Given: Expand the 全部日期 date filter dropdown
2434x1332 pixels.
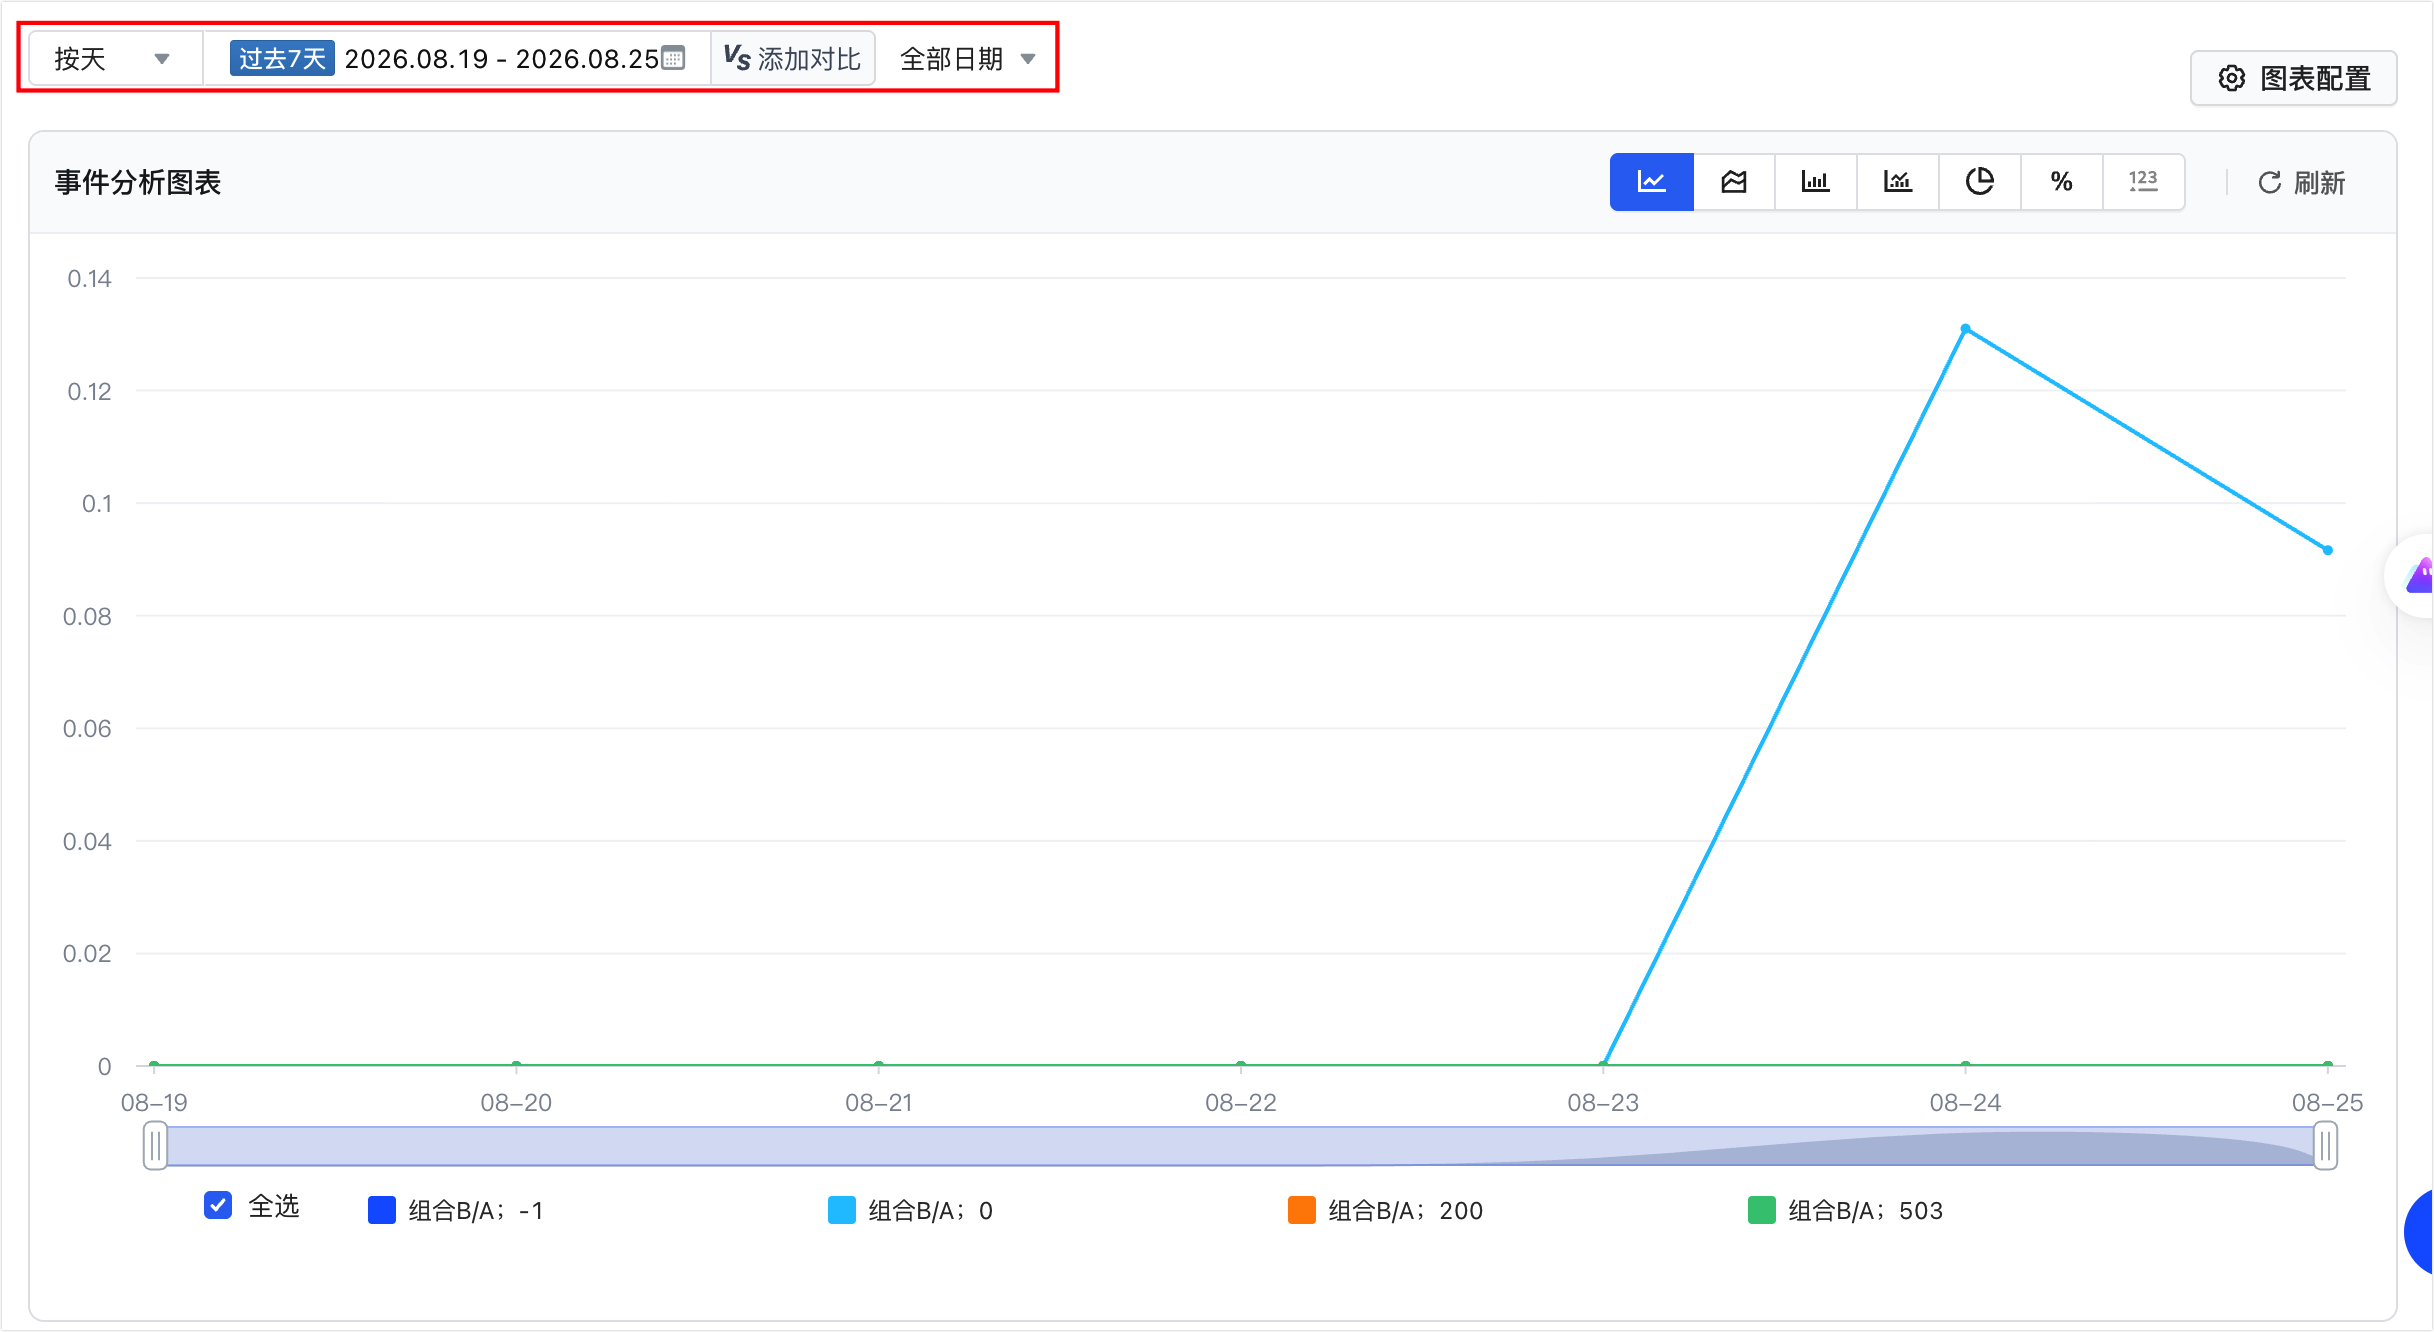Looking at the screenshot, I should click(x=967, y=59).
